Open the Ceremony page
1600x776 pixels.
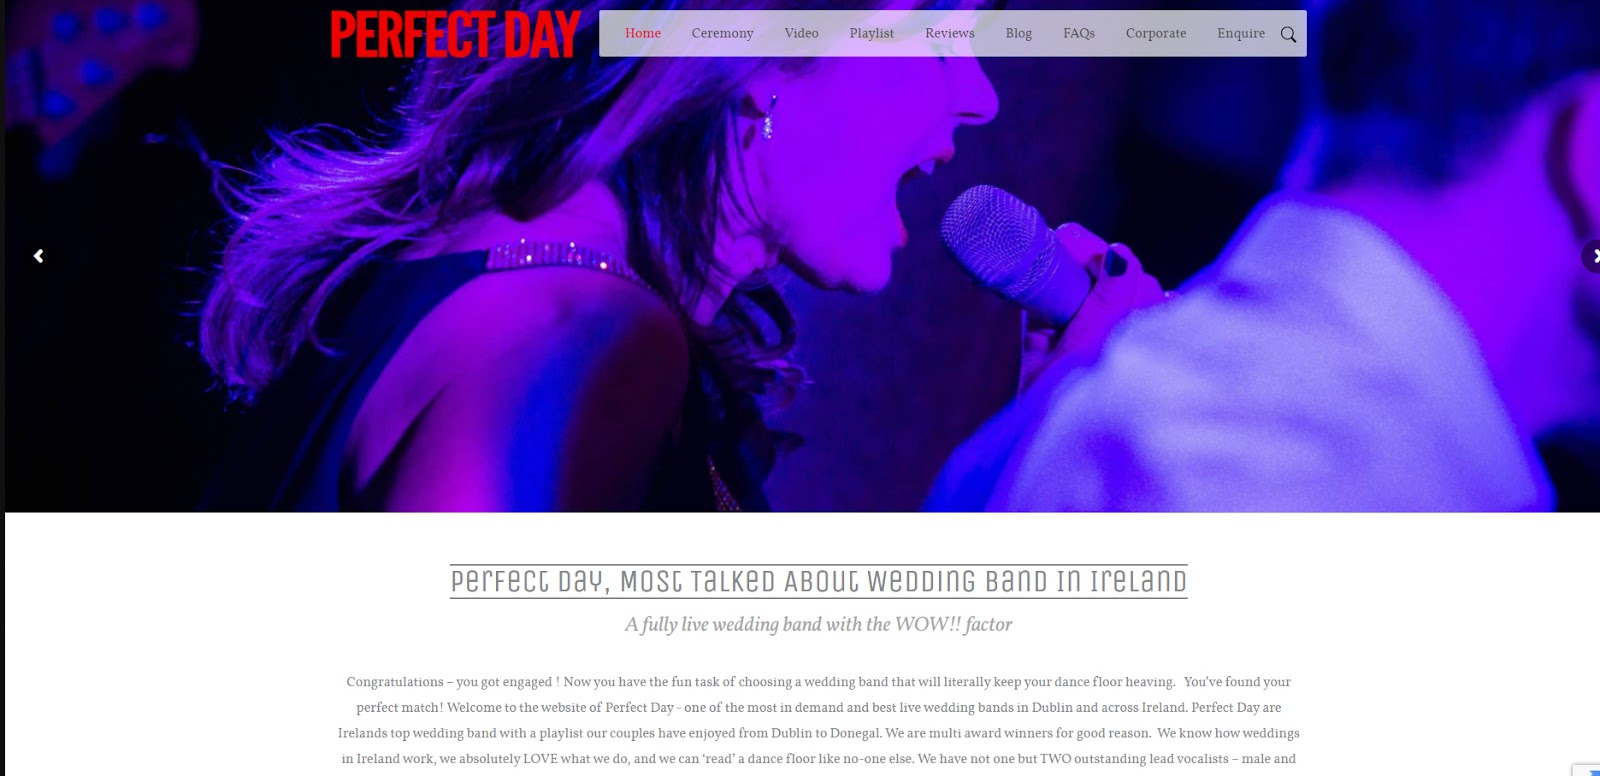click(722, 33)
